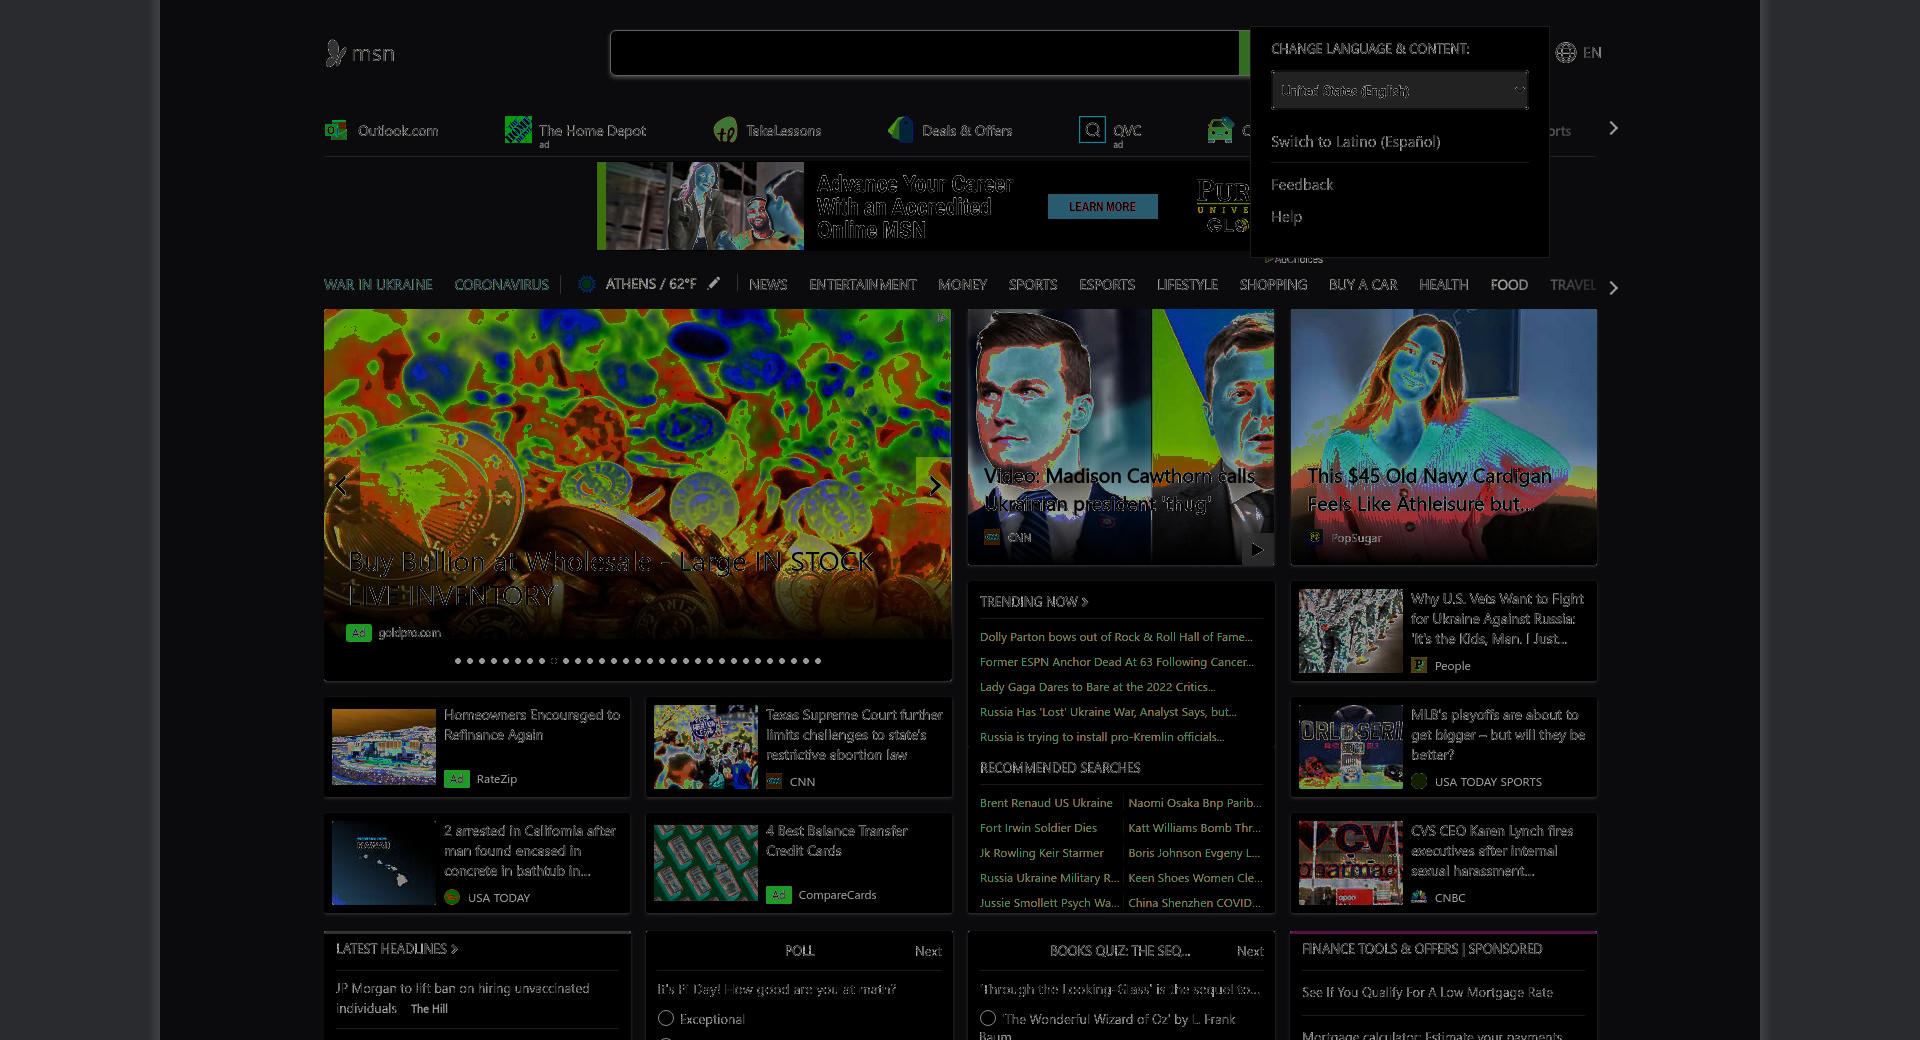Screen dimensions: 1920x1040
Task: Click the Ad badge next to RateZip
Action: [456, 778]
